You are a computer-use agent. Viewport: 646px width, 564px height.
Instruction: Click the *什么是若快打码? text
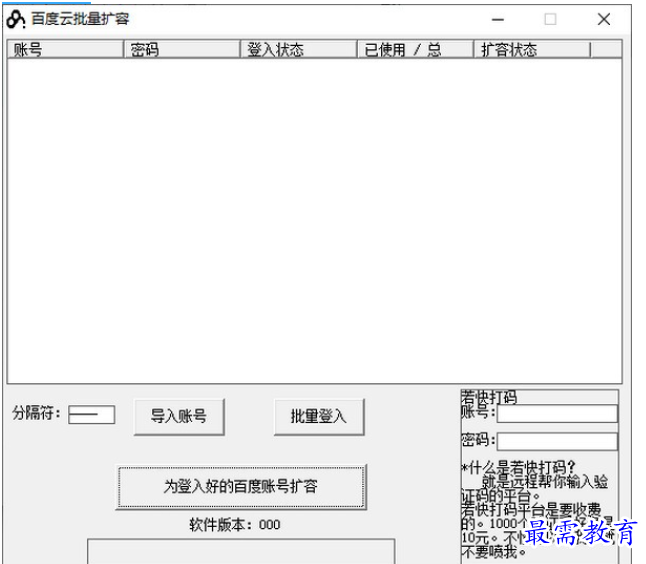(x=518, y=468)
